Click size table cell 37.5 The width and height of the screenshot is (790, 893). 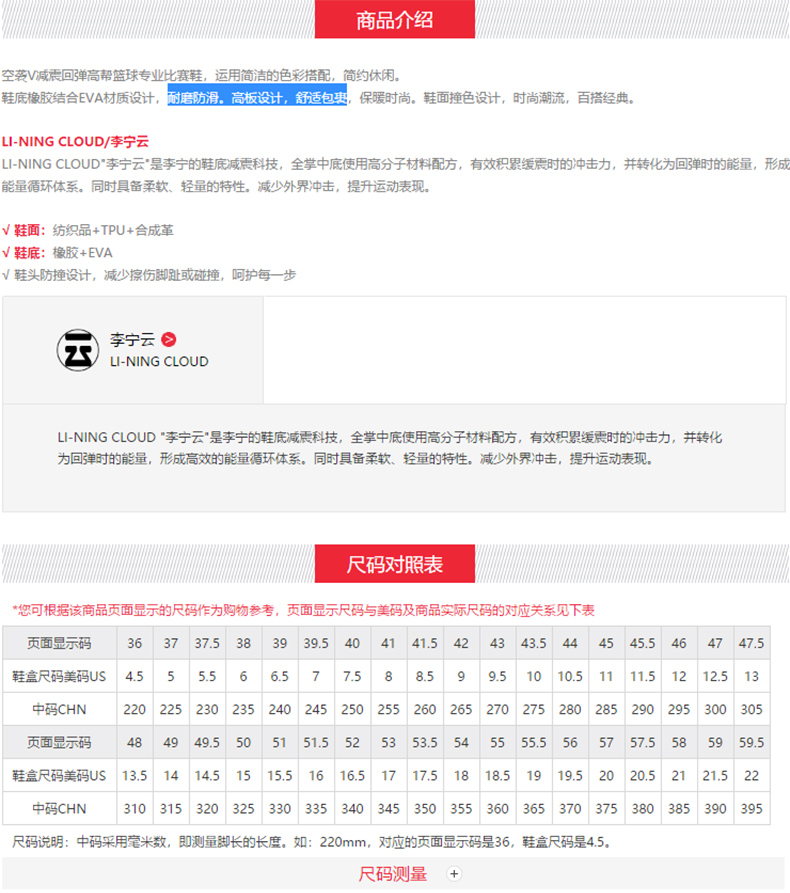[x=207, y=643]
